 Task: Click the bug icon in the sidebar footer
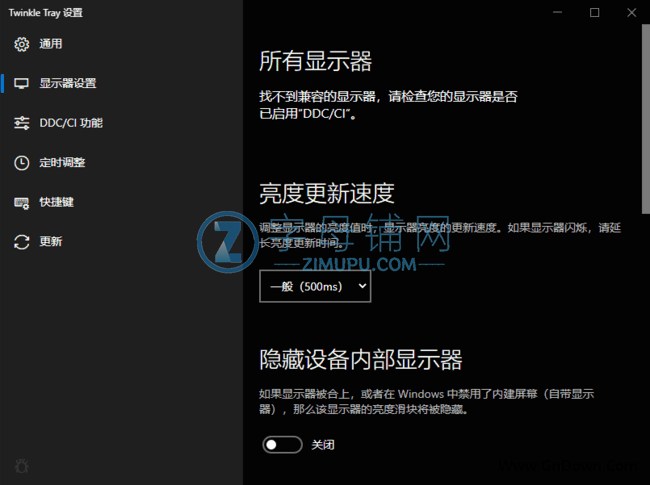22,466
